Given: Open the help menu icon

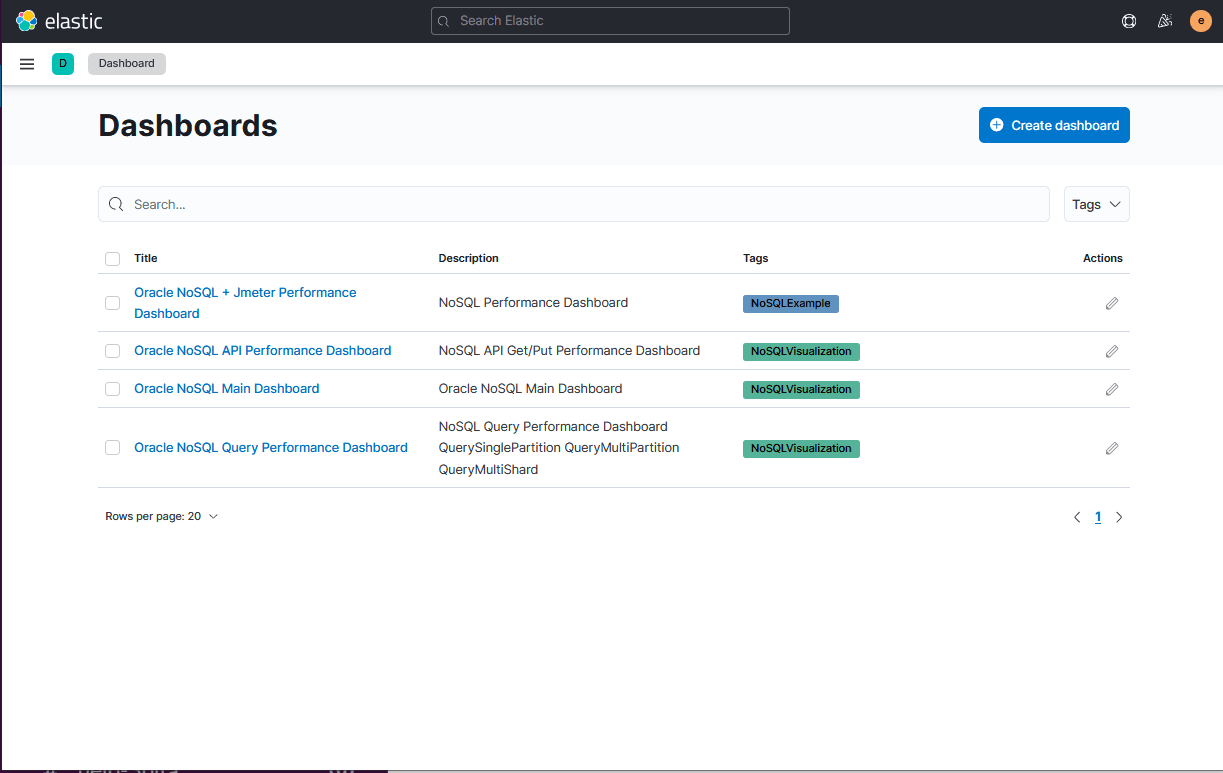Looking at the screenshot, I should tap(1129, 21).
